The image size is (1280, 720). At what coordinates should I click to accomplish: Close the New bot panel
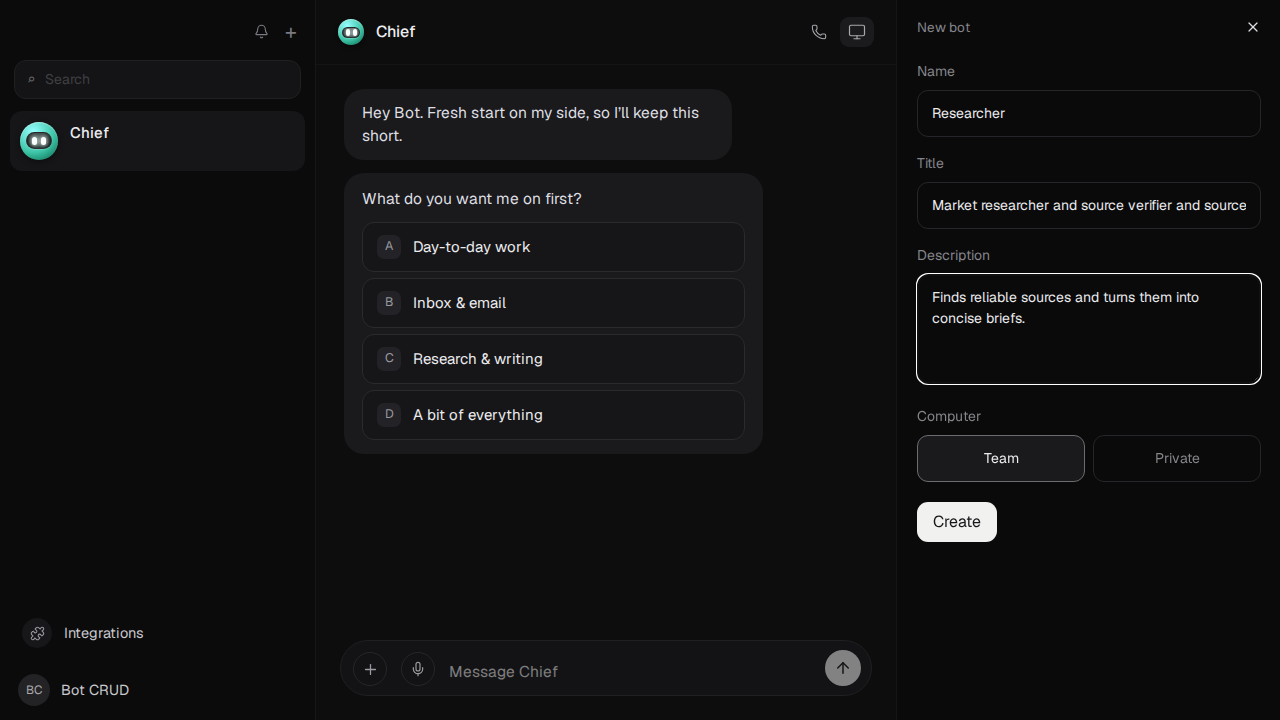click(x=1253, y=27)
